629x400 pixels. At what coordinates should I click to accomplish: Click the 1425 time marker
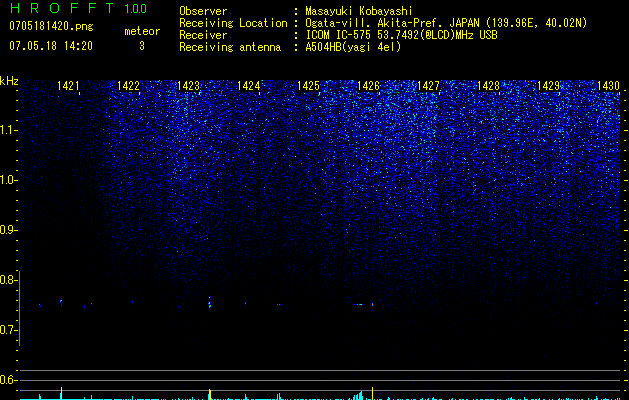[308, 86]
